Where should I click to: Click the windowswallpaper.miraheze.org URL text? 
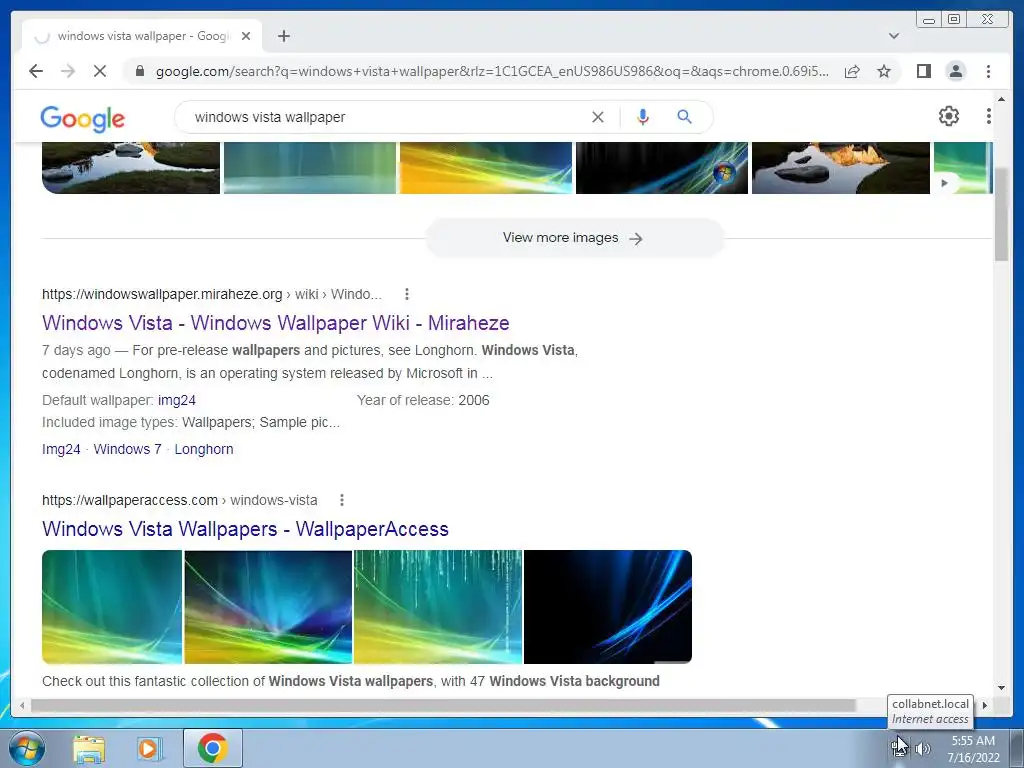pos(162,294)
